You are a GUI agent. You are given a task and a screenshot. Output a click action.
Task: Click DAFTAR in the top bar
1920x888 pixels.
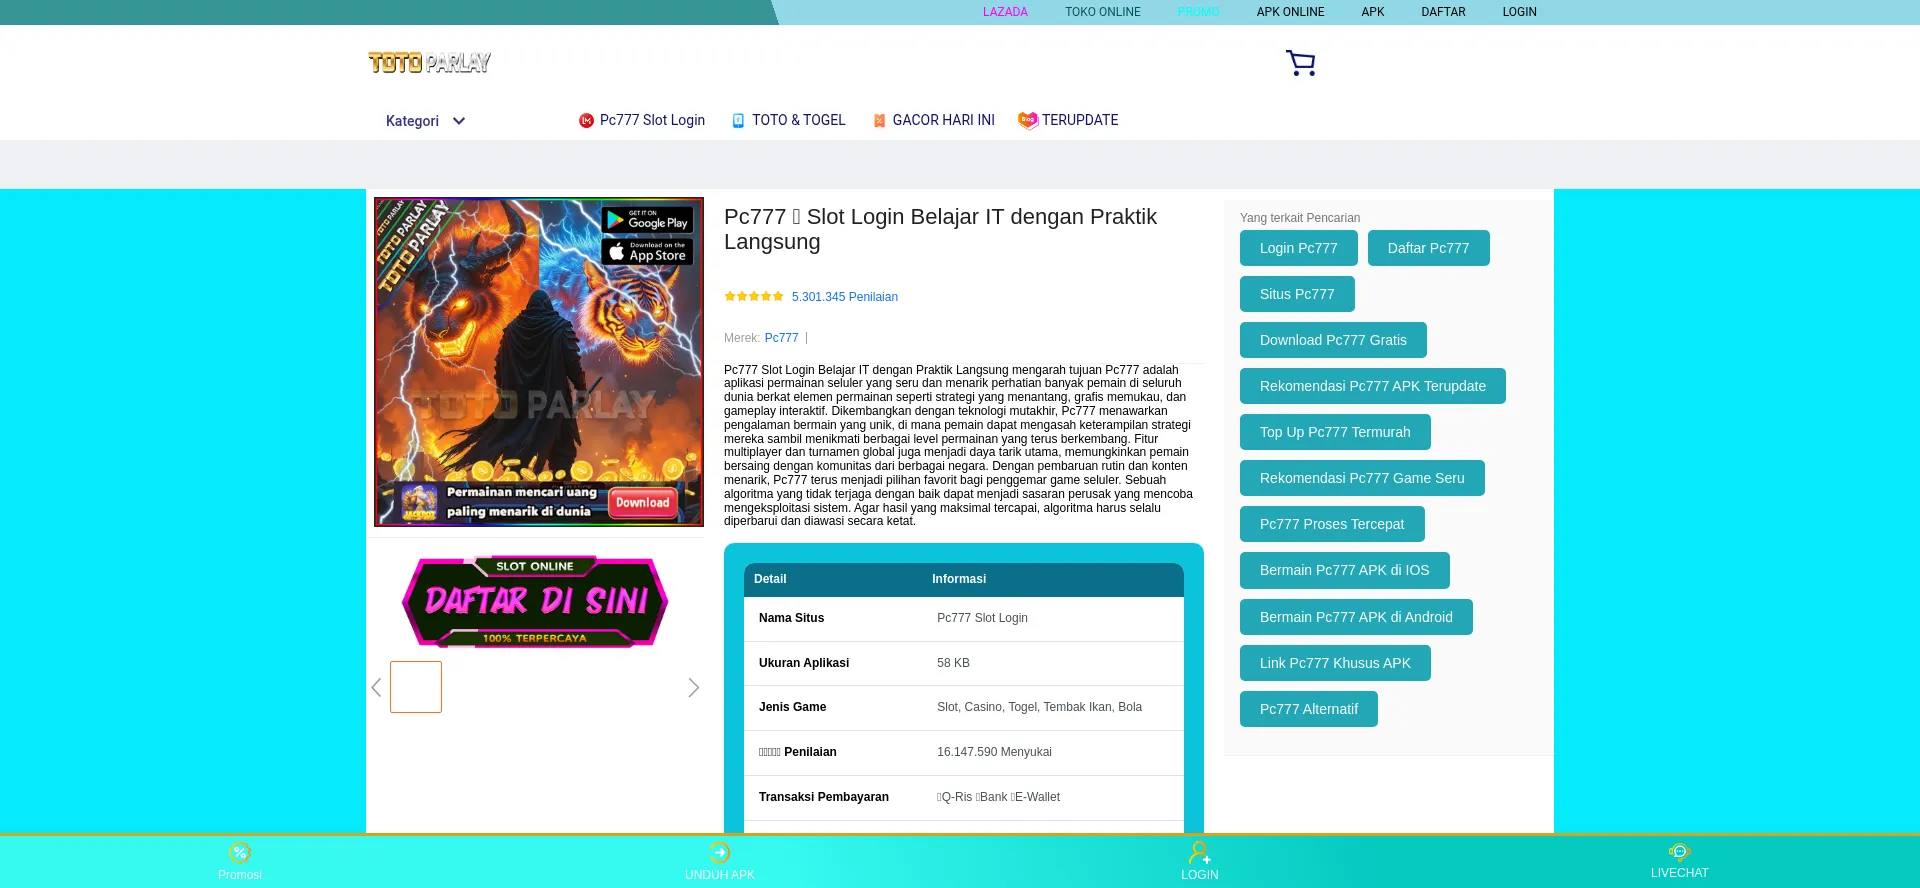(1443, 12)
